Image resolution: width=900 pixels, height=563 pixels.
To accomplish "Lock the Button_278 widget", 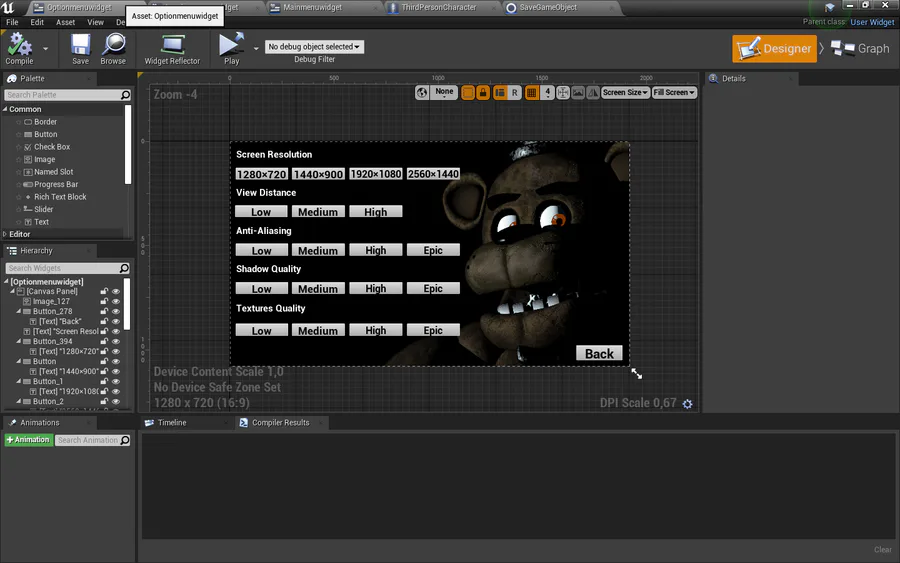I will click(x=104, y=311).
